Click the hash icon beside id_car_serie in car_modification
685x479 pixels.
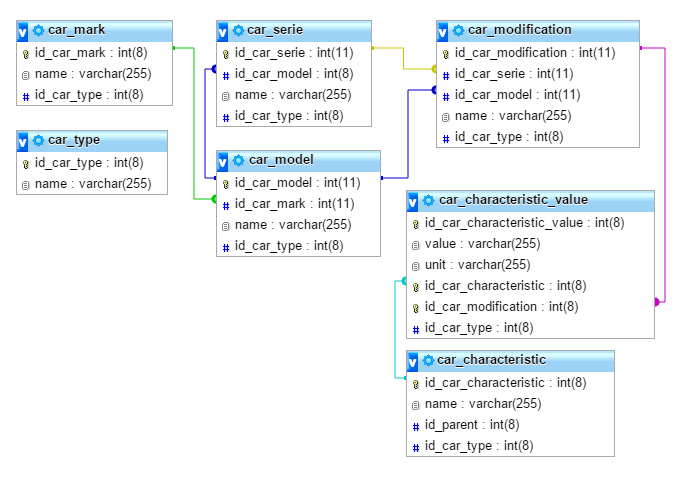pos(446,76)
